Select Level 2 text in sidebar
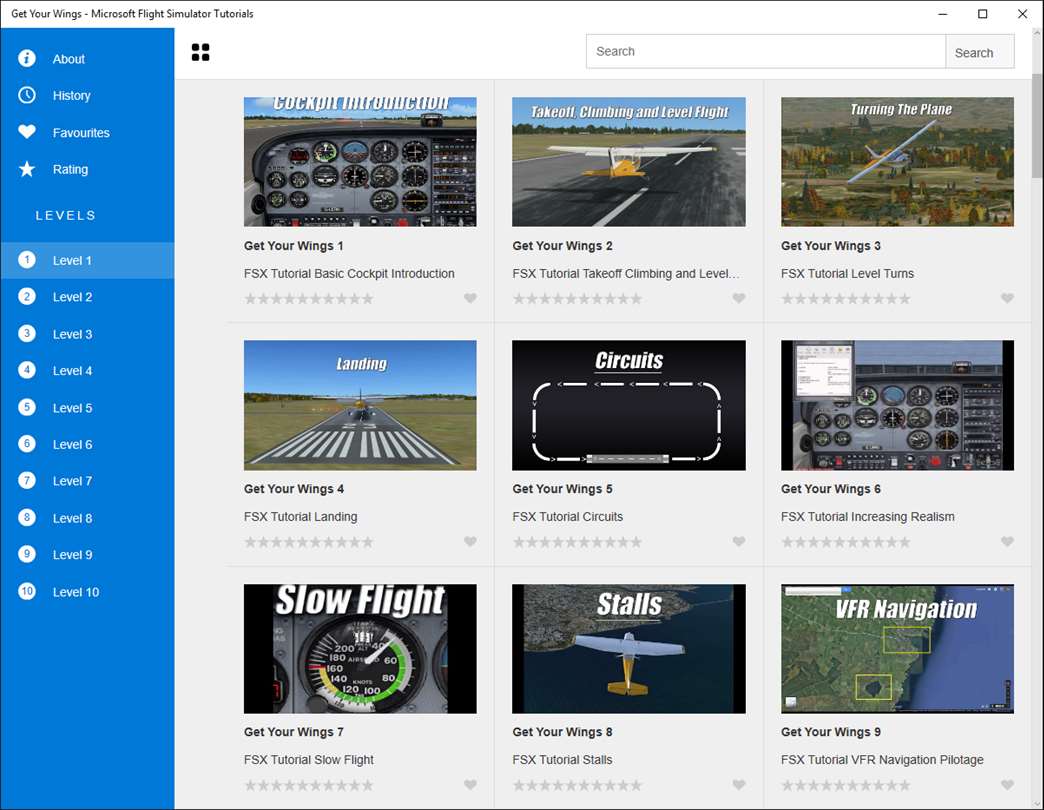1044x810 pixels. pos(73,298)
